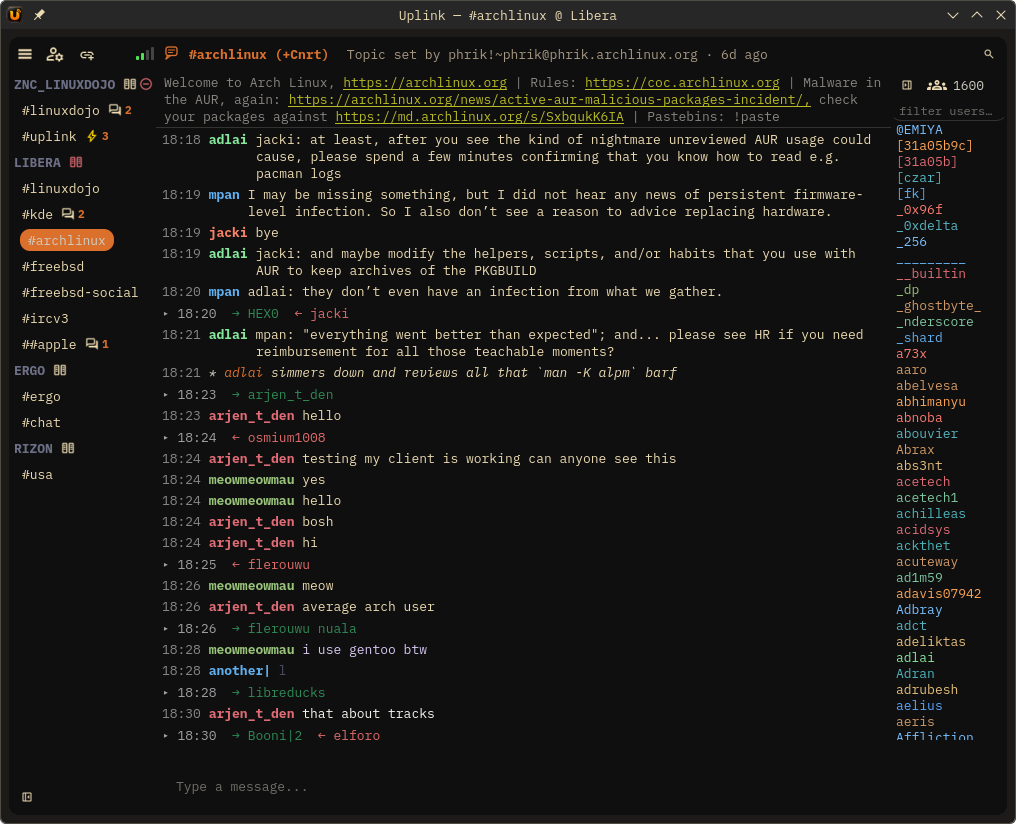Image resolution: width=1016 pixels, height=824 pixels.
Task: Click the RIZON network header
Action: [x=33, y=448]
